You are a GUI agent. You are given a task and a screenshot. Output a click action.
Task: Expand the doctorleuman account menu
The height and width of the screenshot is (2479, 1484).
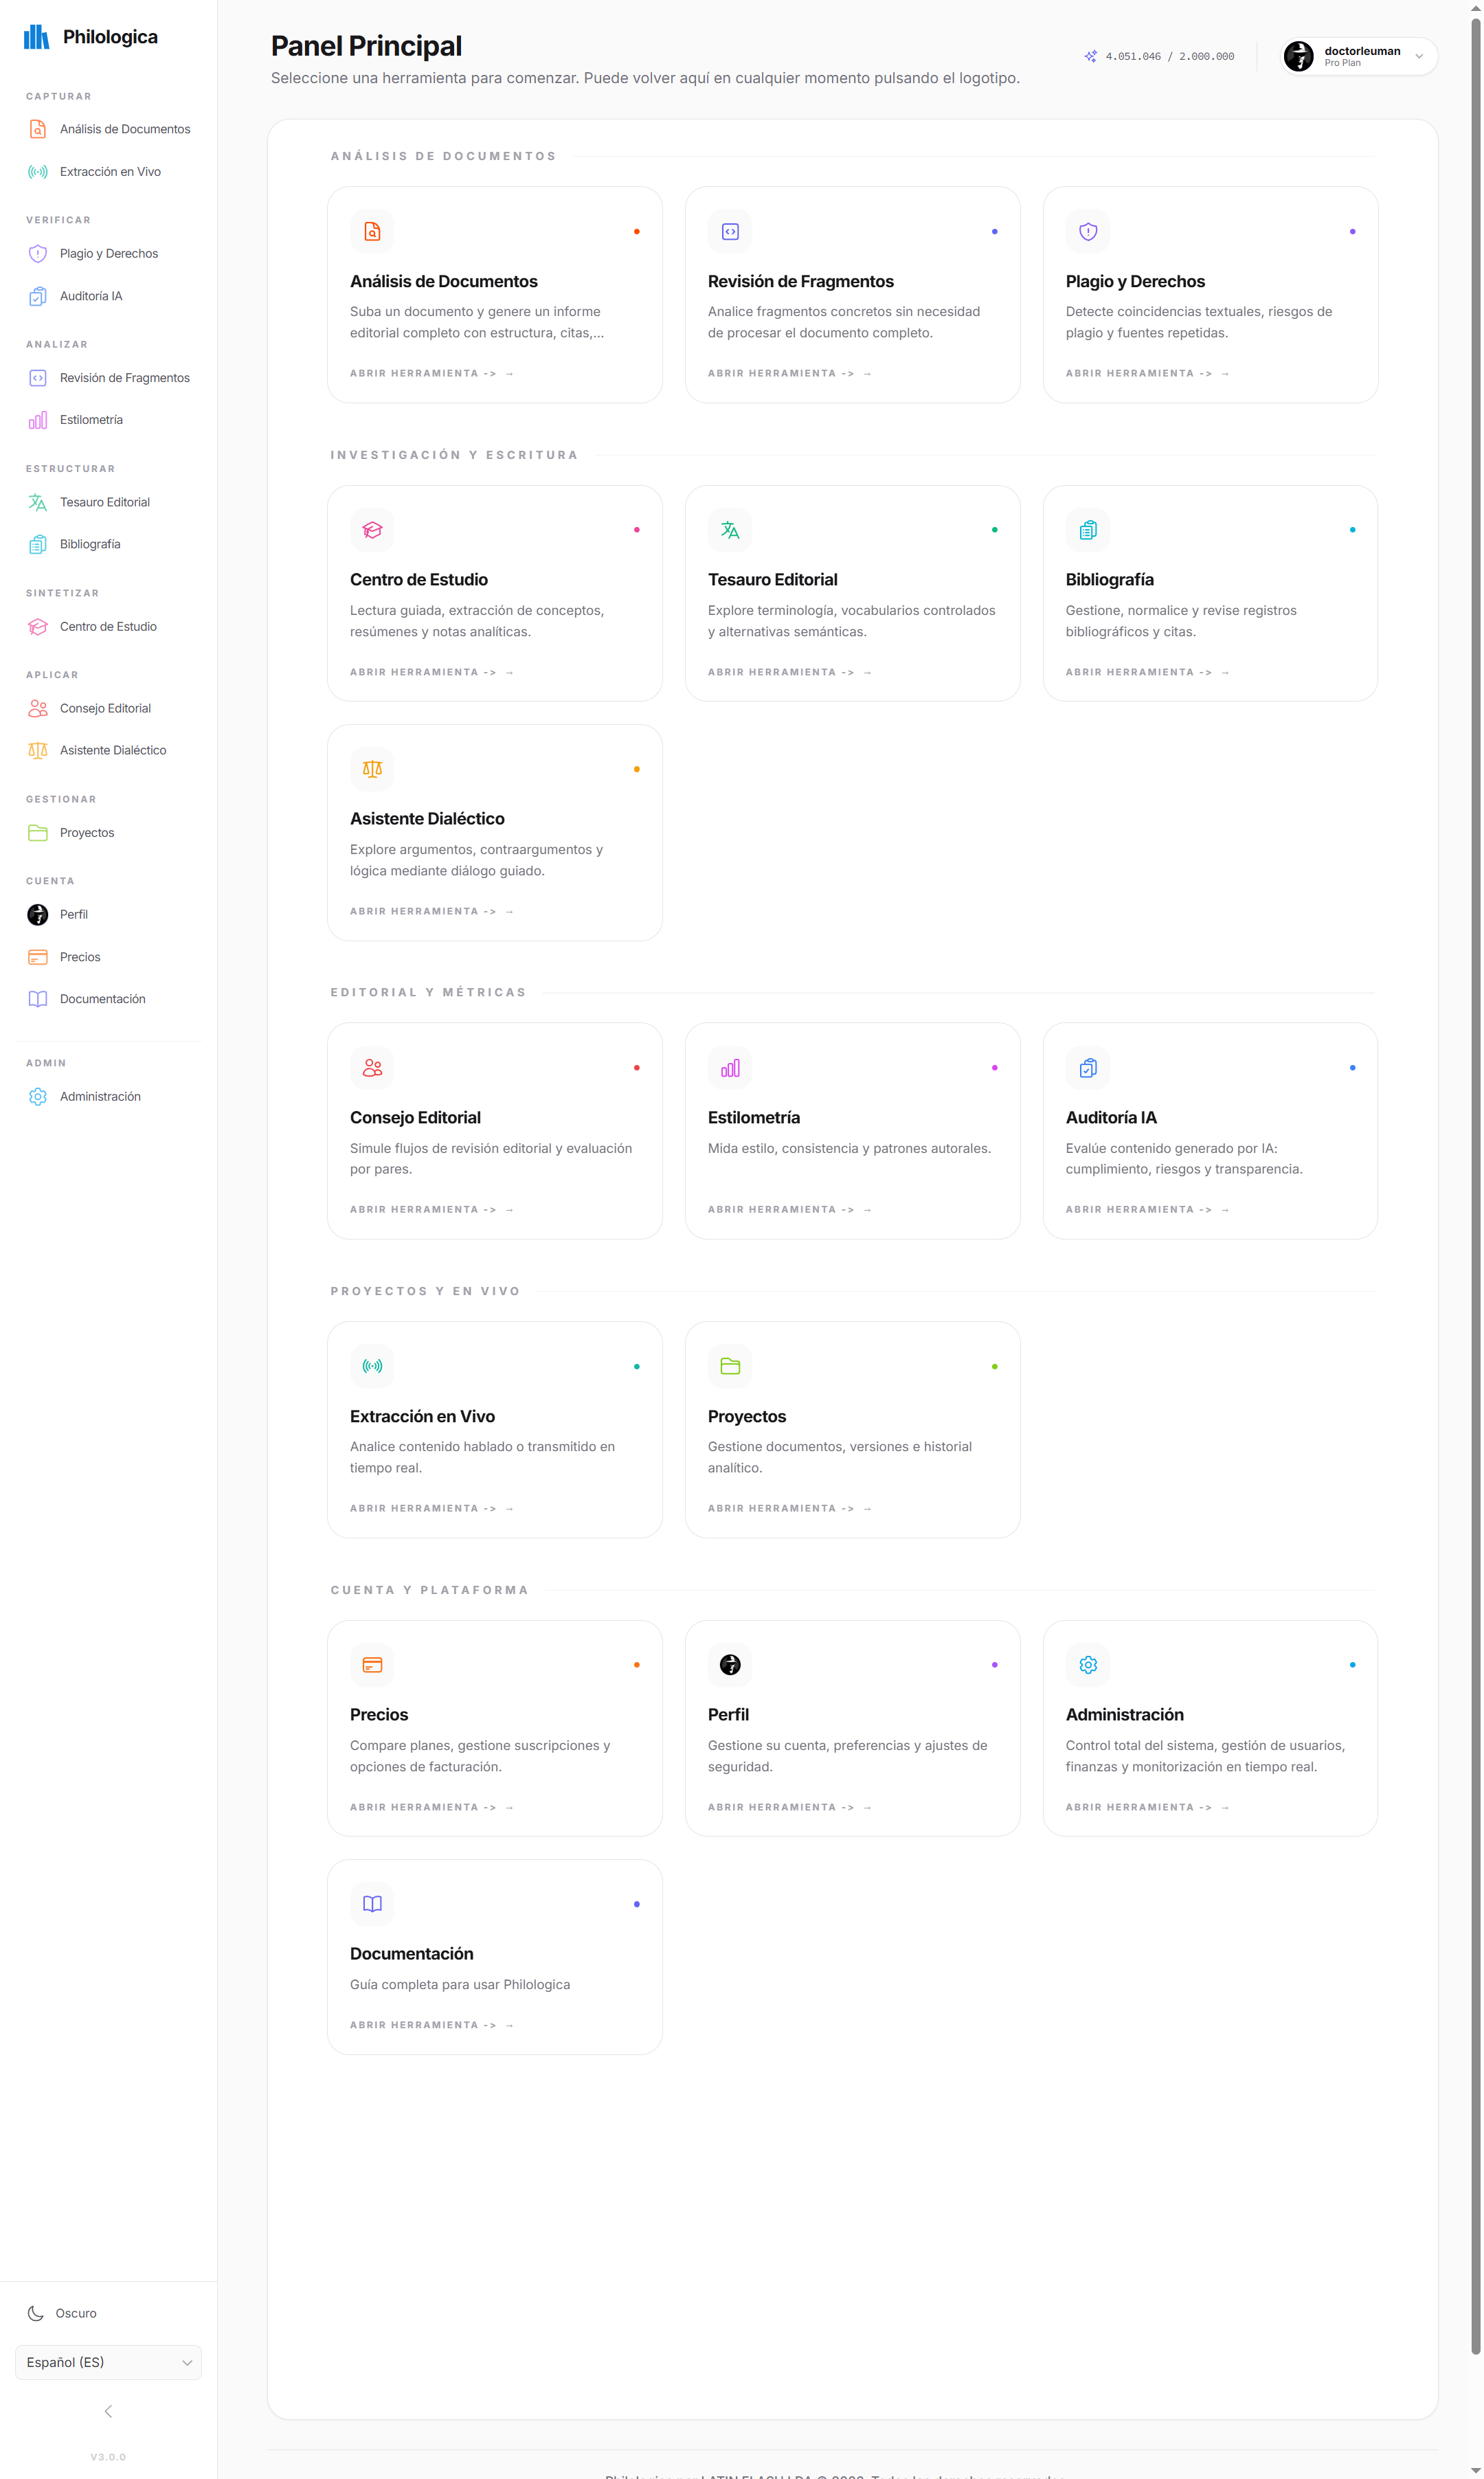coord(1358,56)
